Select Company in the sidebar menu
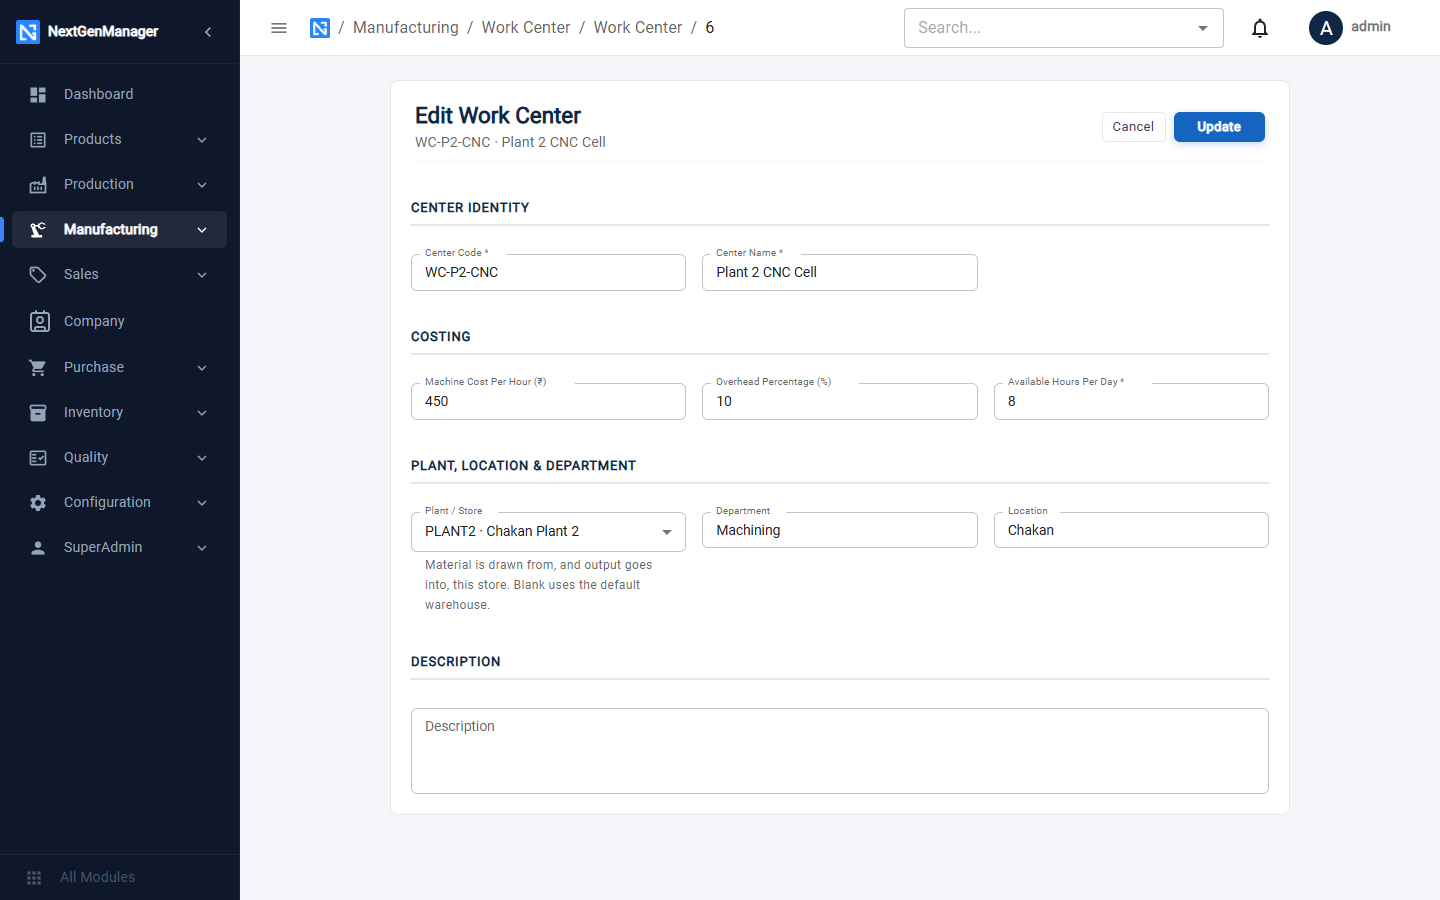Screen dimensions: 1440x900 tap(119, 321)
